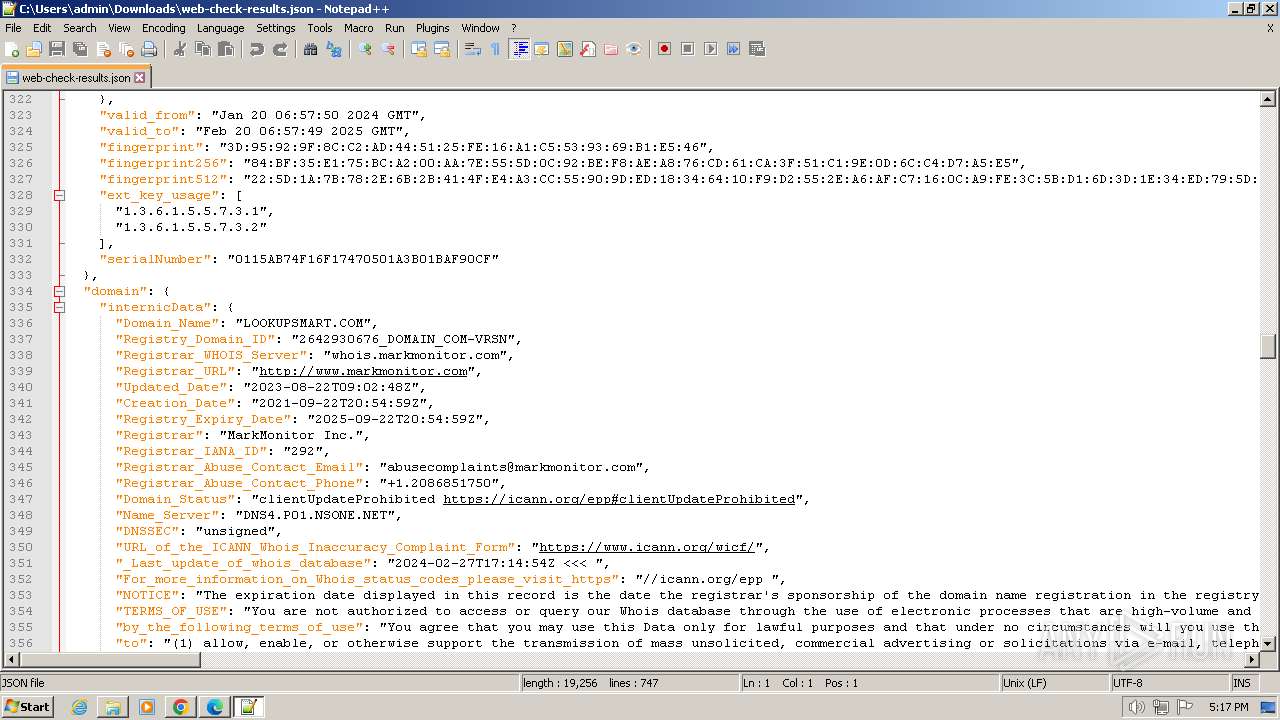Screen dimensions: 1280x720
Task: Click the scroll-right arrow of the horizontal scrollbar
Action: (x=1252, y=660)
